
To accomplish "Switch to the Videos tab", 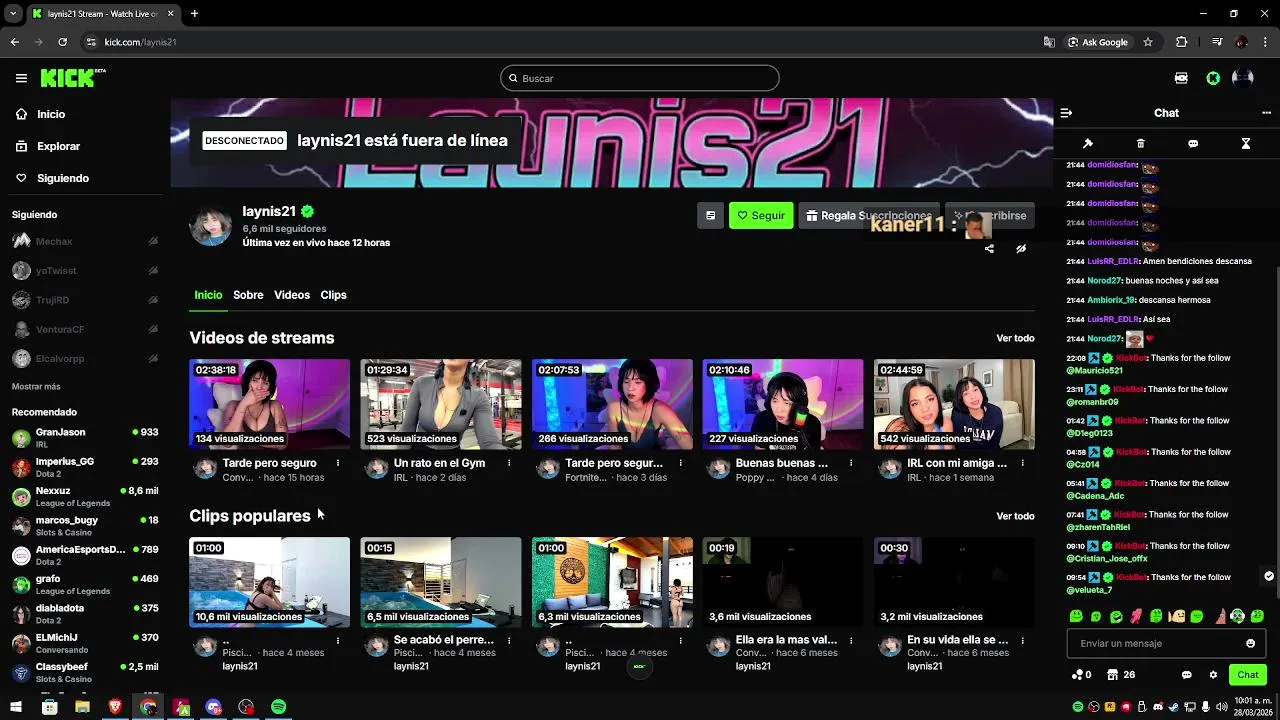I will click(x=292, y=295).
